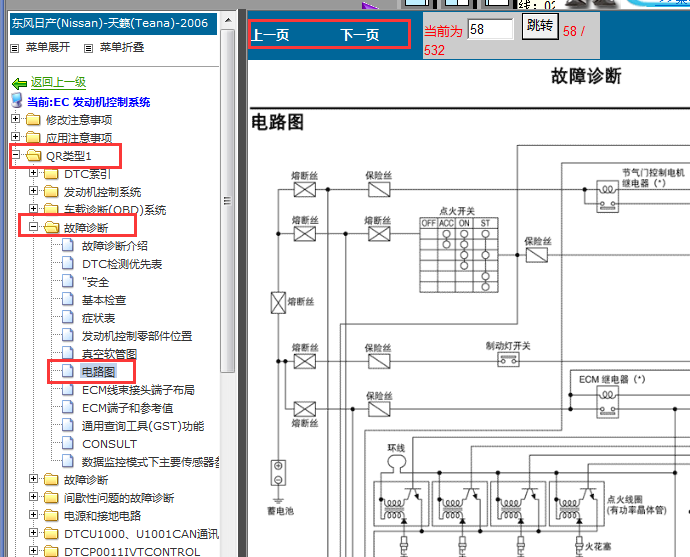Image resolution: width=690 pixels, height=557 pixels.
Task: Go to next page via 下一页
Action: 360,35
